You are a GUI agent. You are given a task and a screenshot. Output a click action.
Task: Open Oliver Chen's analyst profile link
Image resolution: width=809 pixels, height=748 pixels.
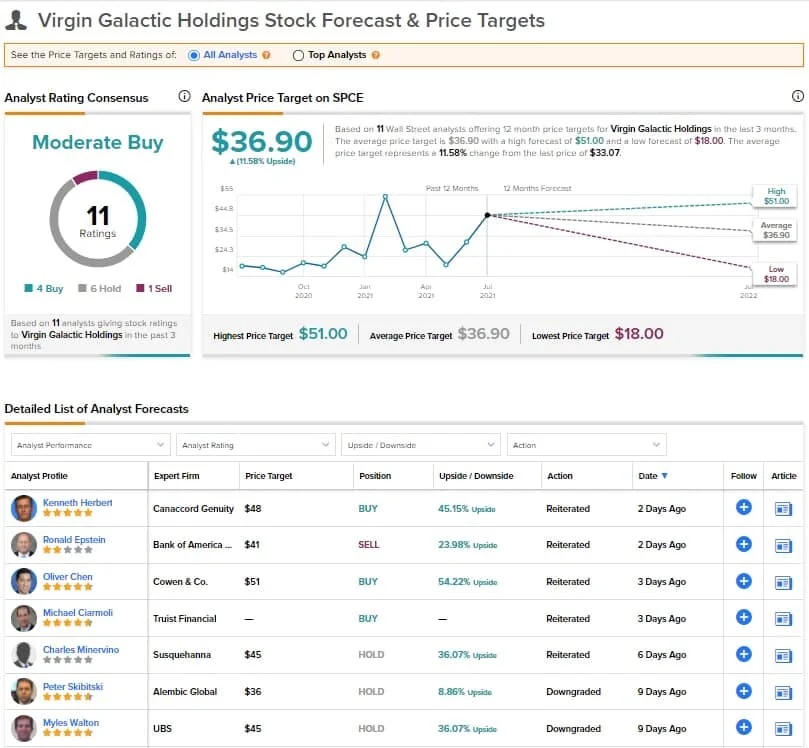coord(68,577)
